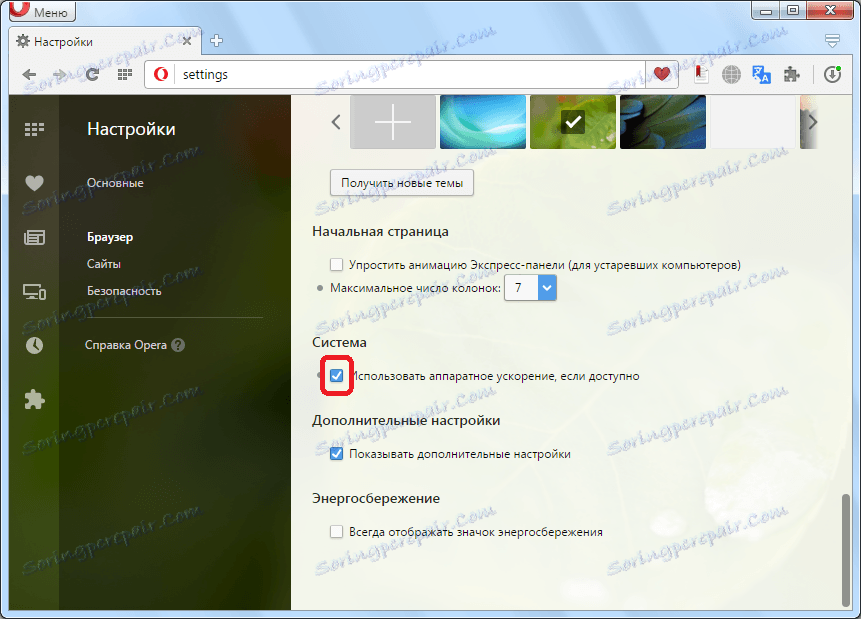Click the Дополнительные настройки heading
Viewport: 861px width, 619px height.
click(406, 420)
